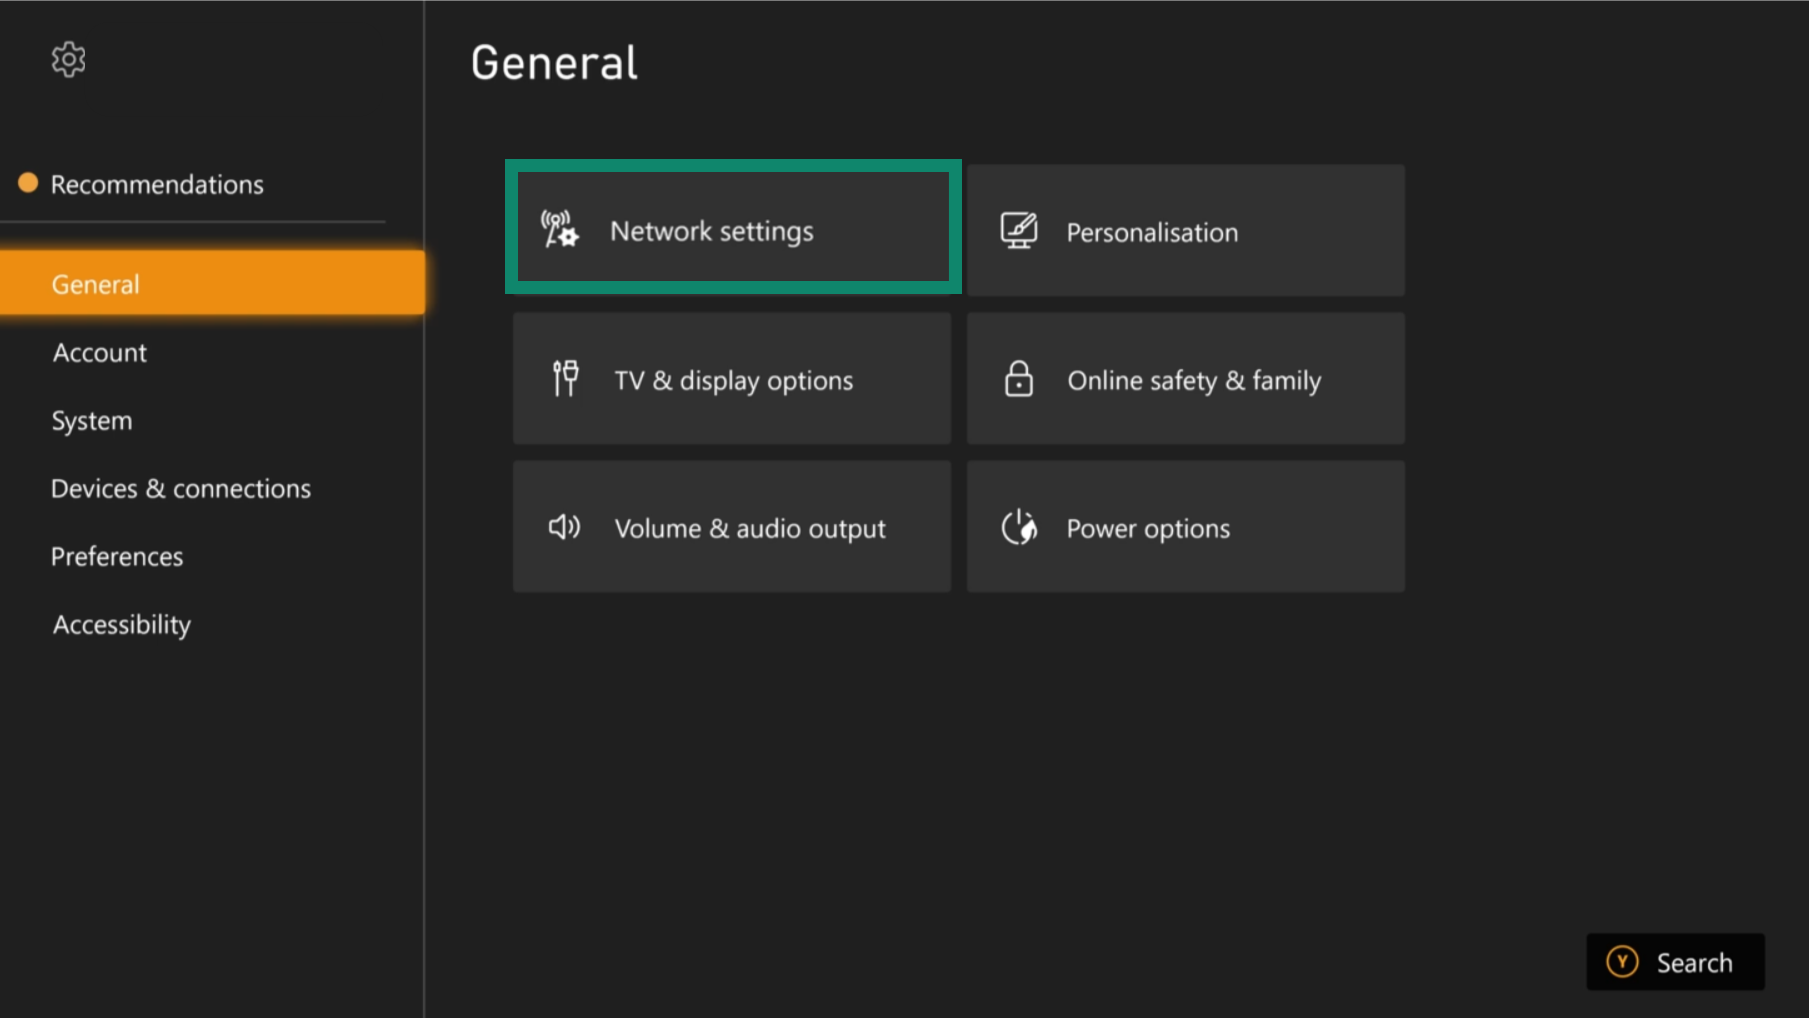The width and height of the screenshot is (1809, 1018).
Task: Select Recommendations in the sidebar
Action: click(157, 184)
